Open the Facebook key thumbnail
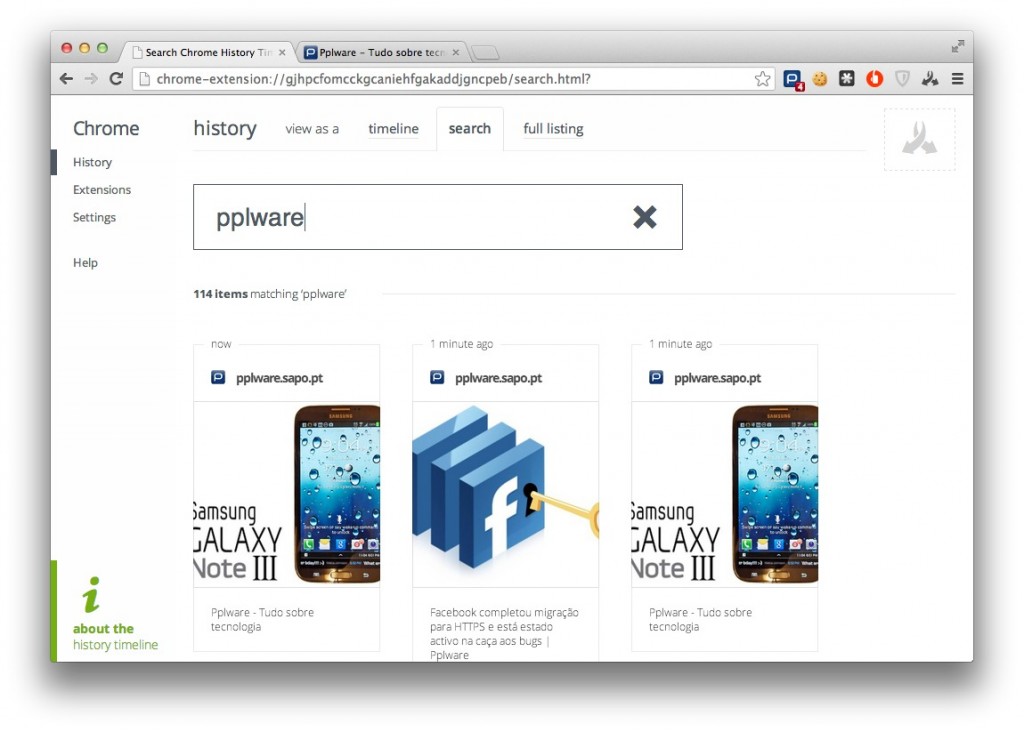The width and height of the screenshot is (1024, 732). pyautogui.click(x=505, y=494)
